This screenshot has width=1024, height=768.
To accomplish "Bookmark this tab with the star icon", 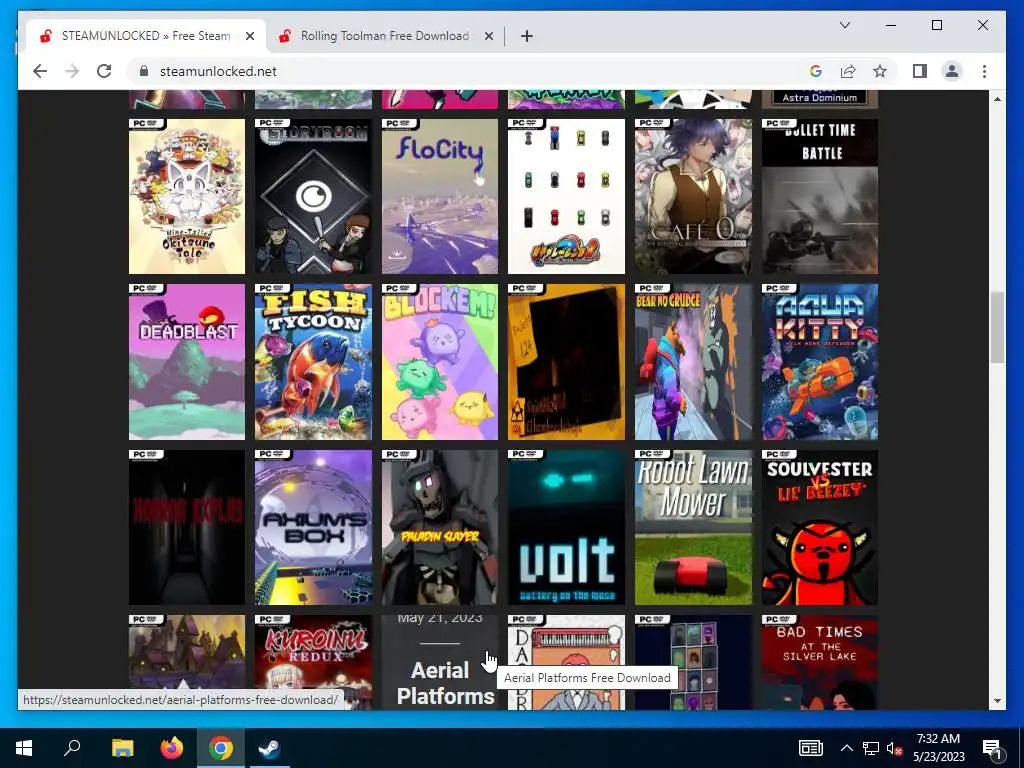I will tap(880, 71).
